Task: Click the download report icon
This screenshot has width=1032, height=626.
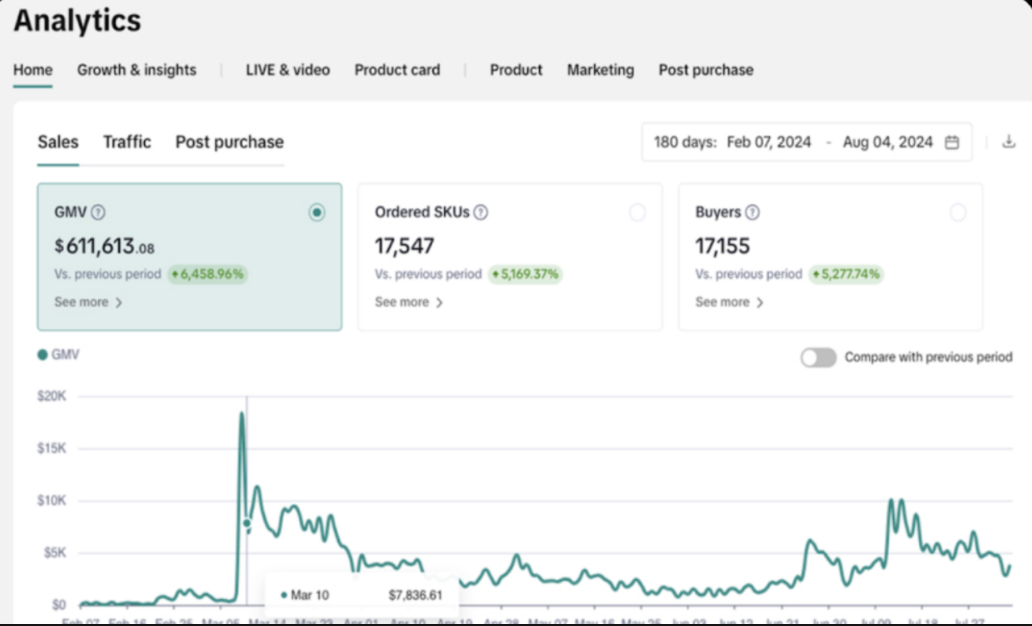Action: pos(1008,142)
